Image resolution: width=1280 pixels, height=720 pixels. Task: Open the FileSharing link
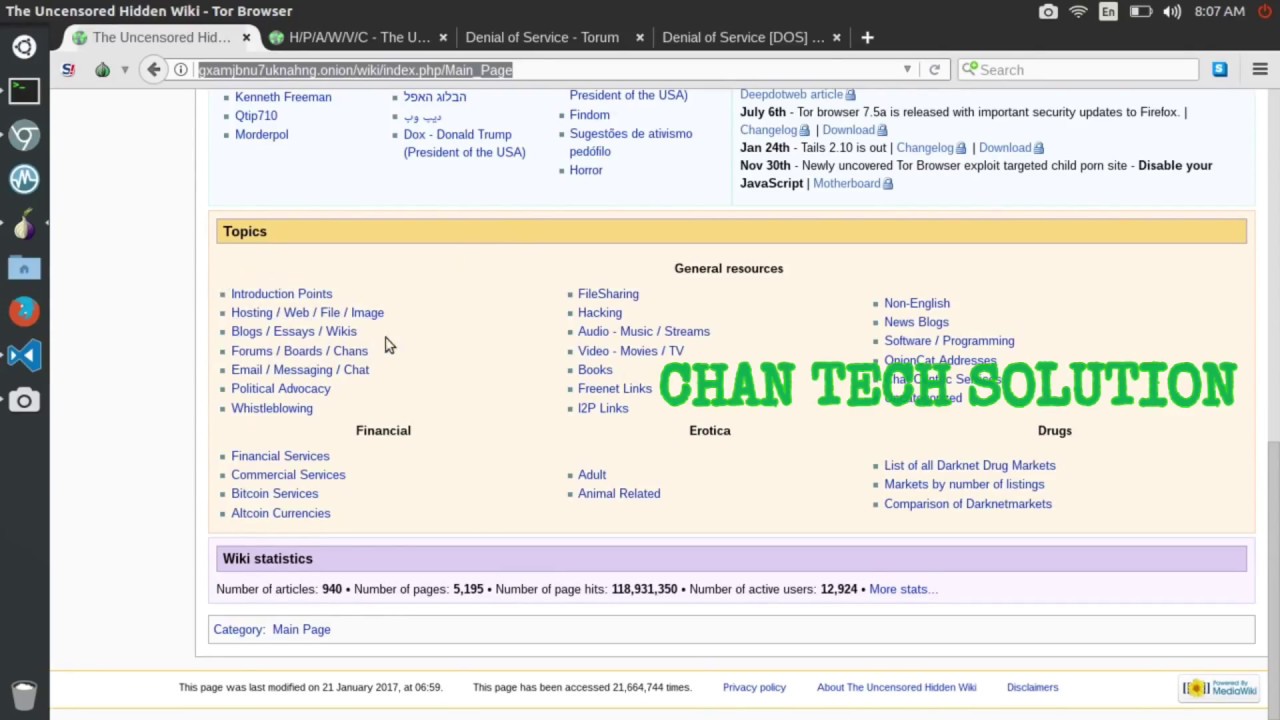(x=608, y=294)
